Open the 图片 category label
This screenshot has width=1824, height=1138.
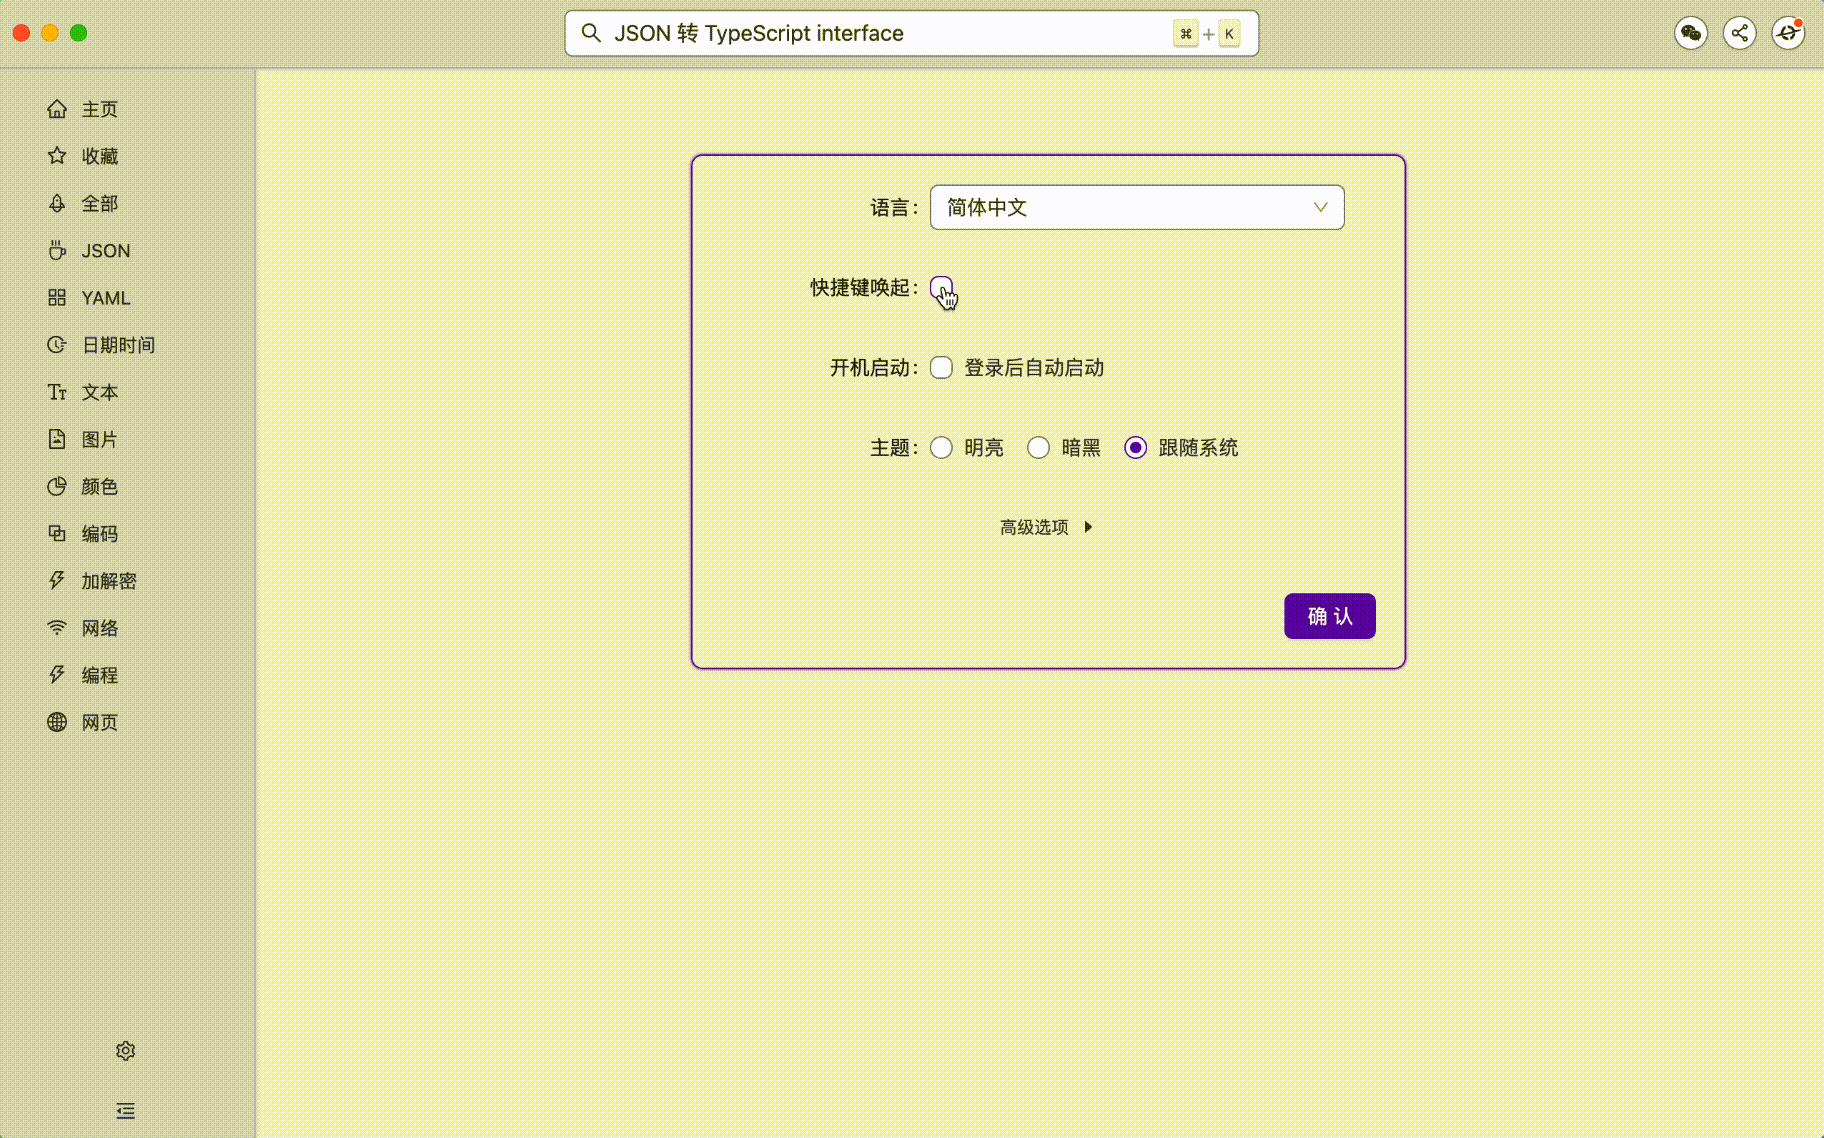(x=100, y=439)
